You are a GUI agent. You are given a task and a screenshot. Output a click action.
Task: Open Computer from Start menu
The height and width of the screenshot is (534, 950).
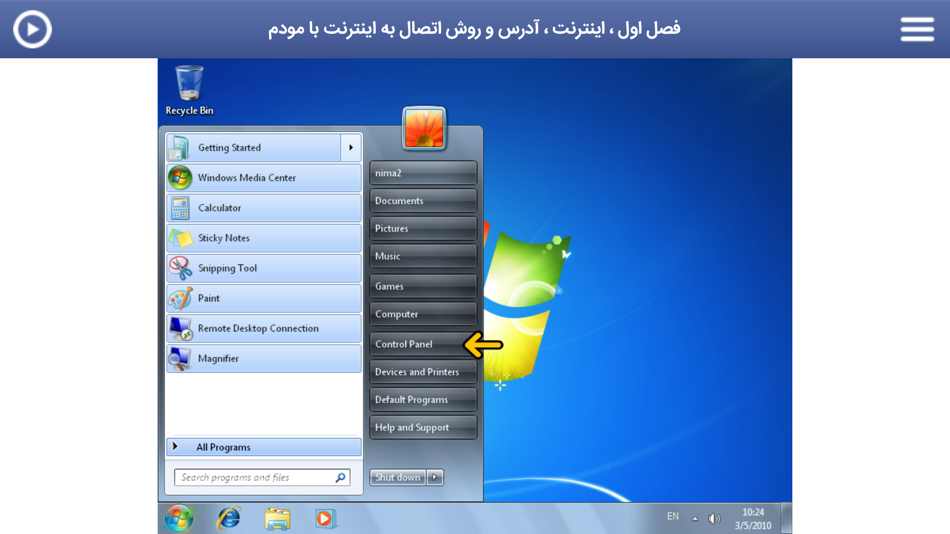pyautogui.click(x=423, y=314)
